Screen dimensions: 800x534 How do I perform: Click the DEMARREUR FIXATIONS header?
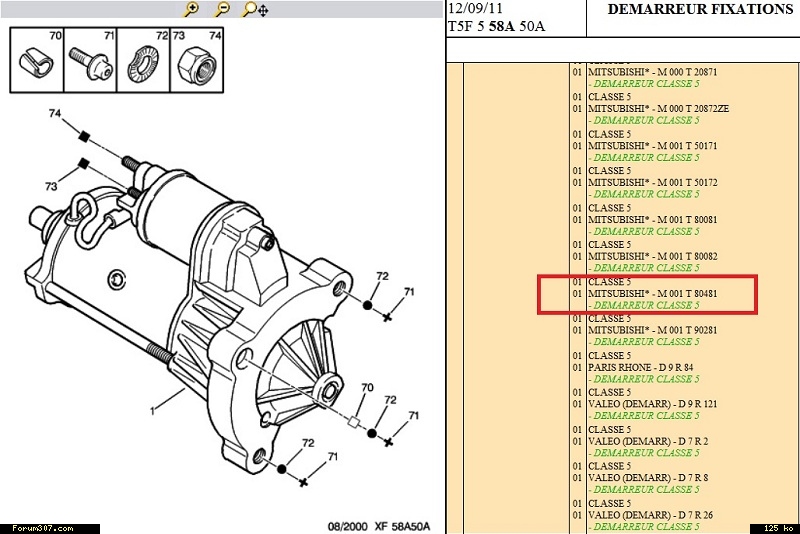tap(700, 9)
